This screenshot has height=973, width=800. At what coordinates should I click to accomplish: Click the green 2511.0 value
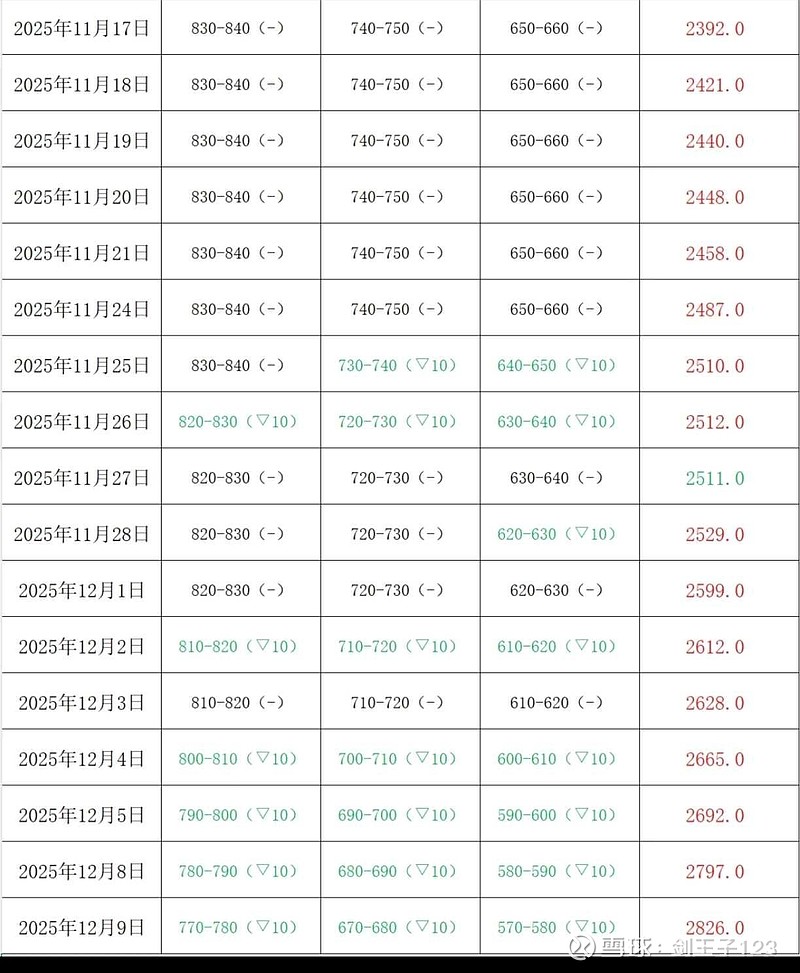[x=715, y=478]
